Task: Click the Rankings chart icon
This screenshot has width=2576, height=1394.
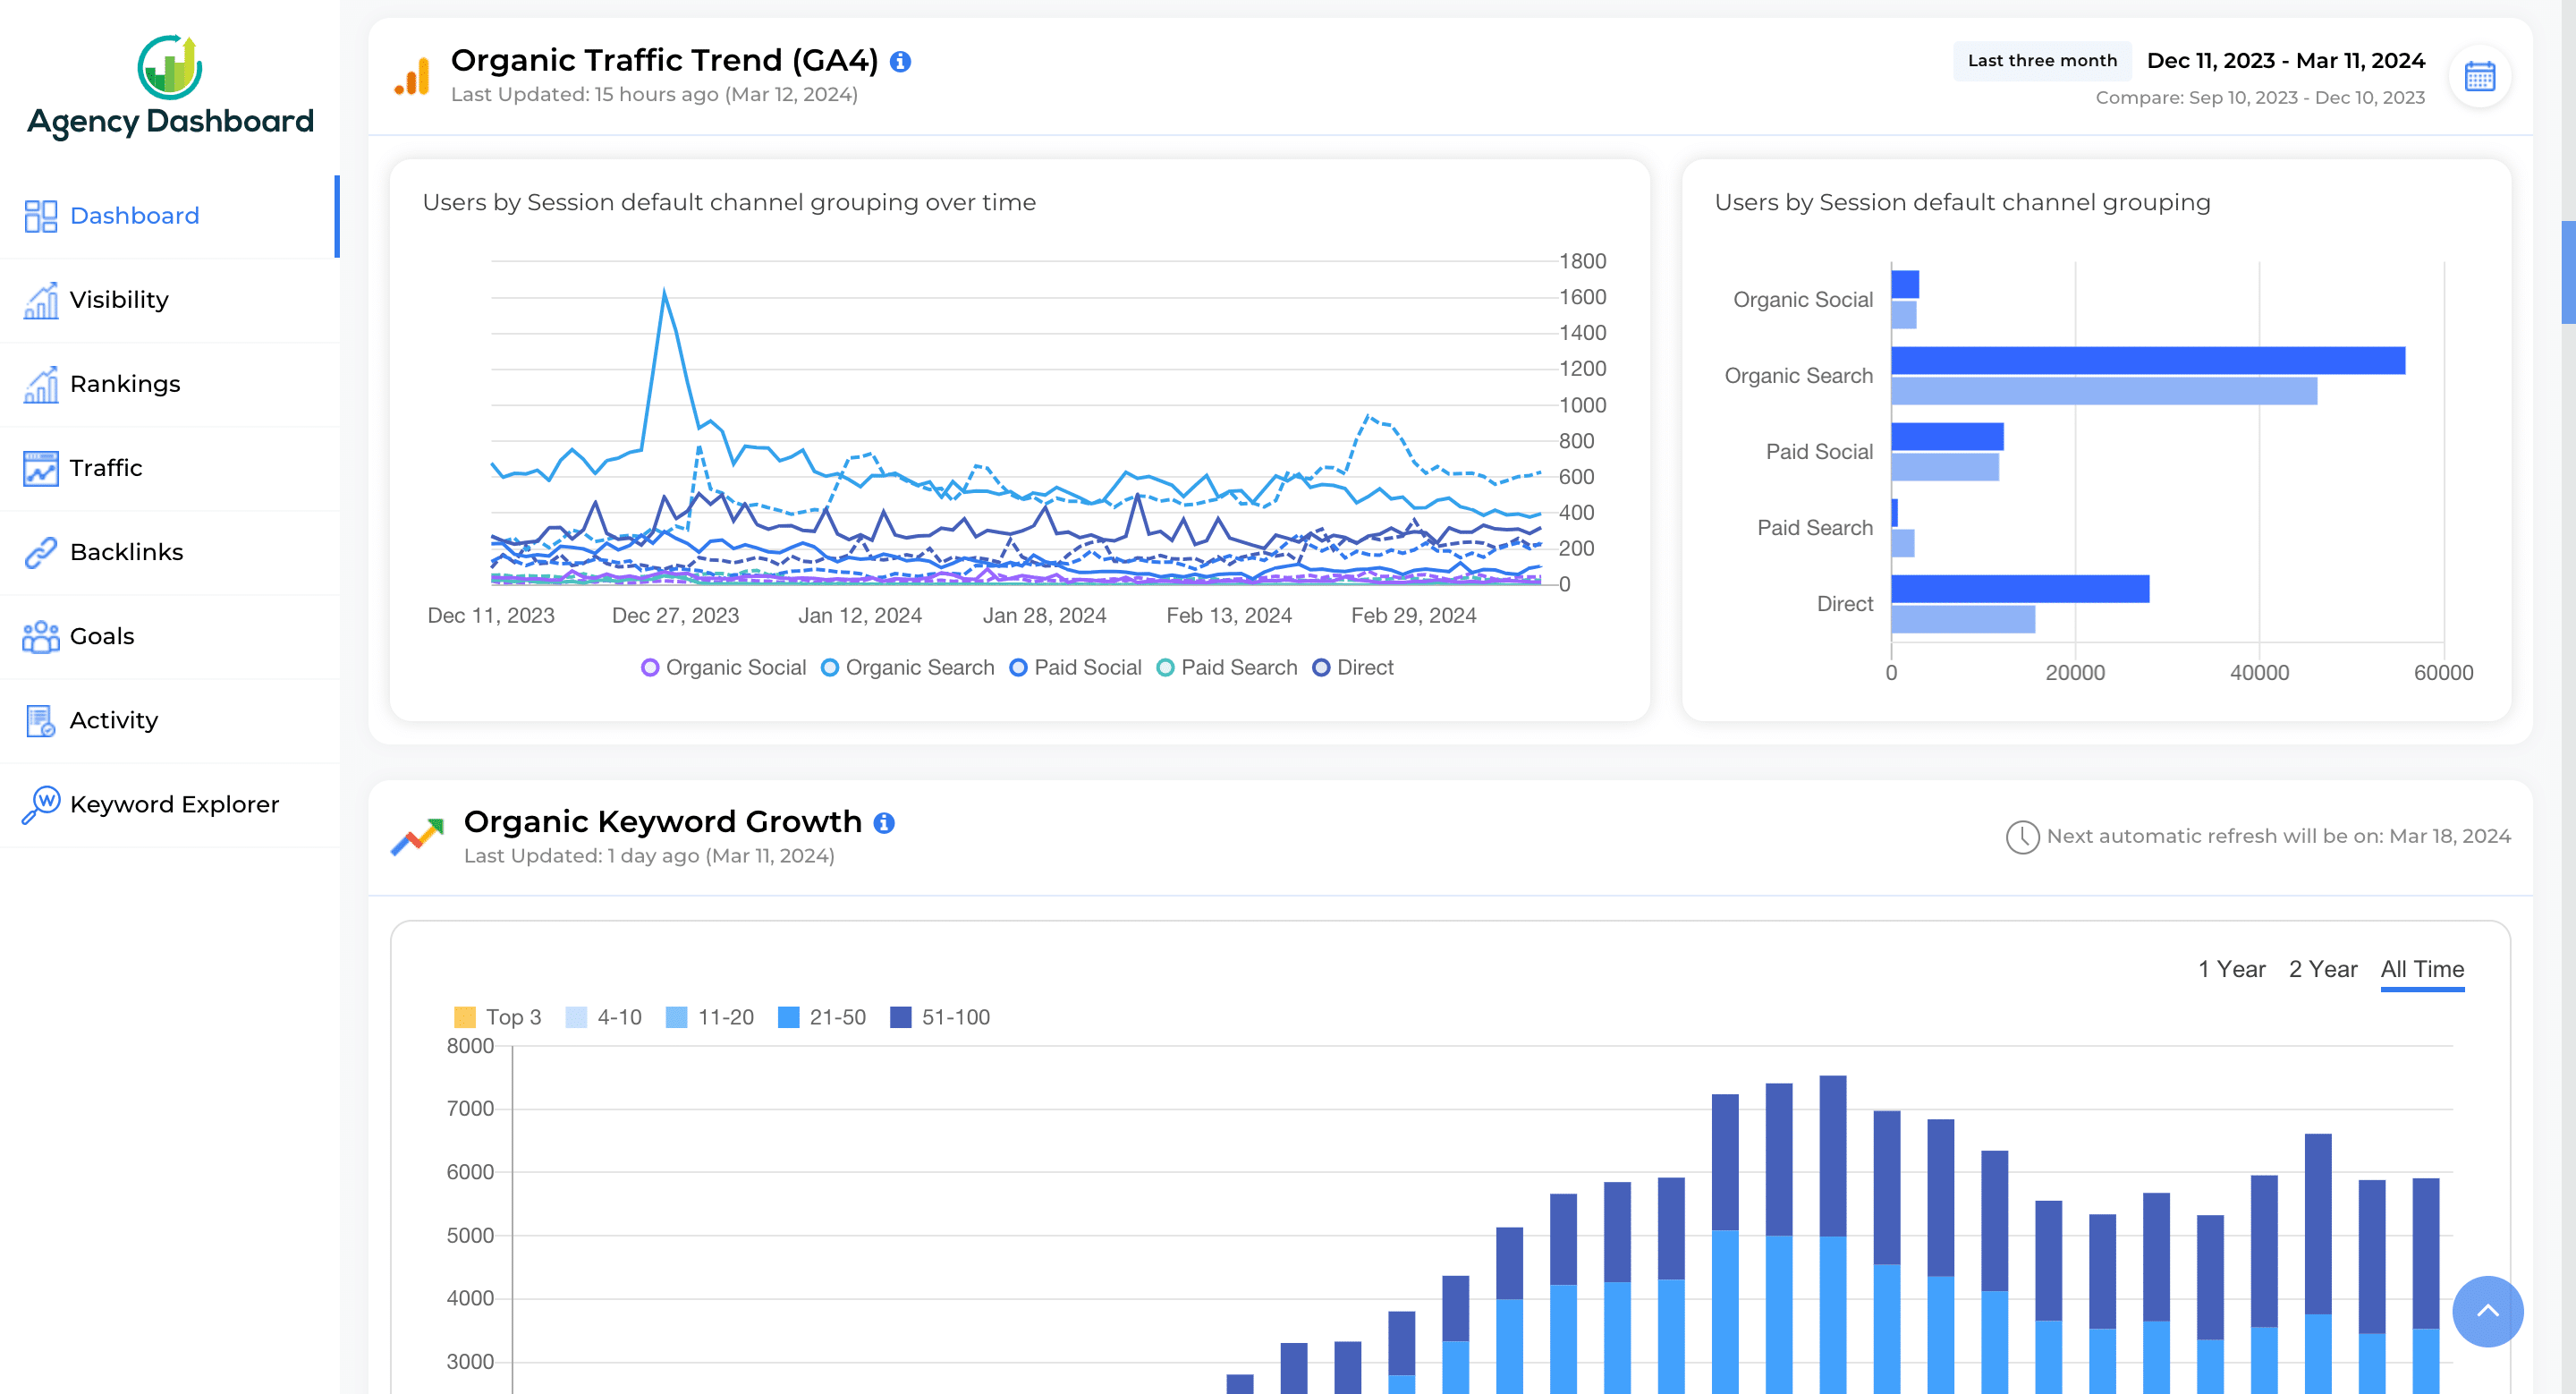Action: pyautogui.click(x=41, y=384)
